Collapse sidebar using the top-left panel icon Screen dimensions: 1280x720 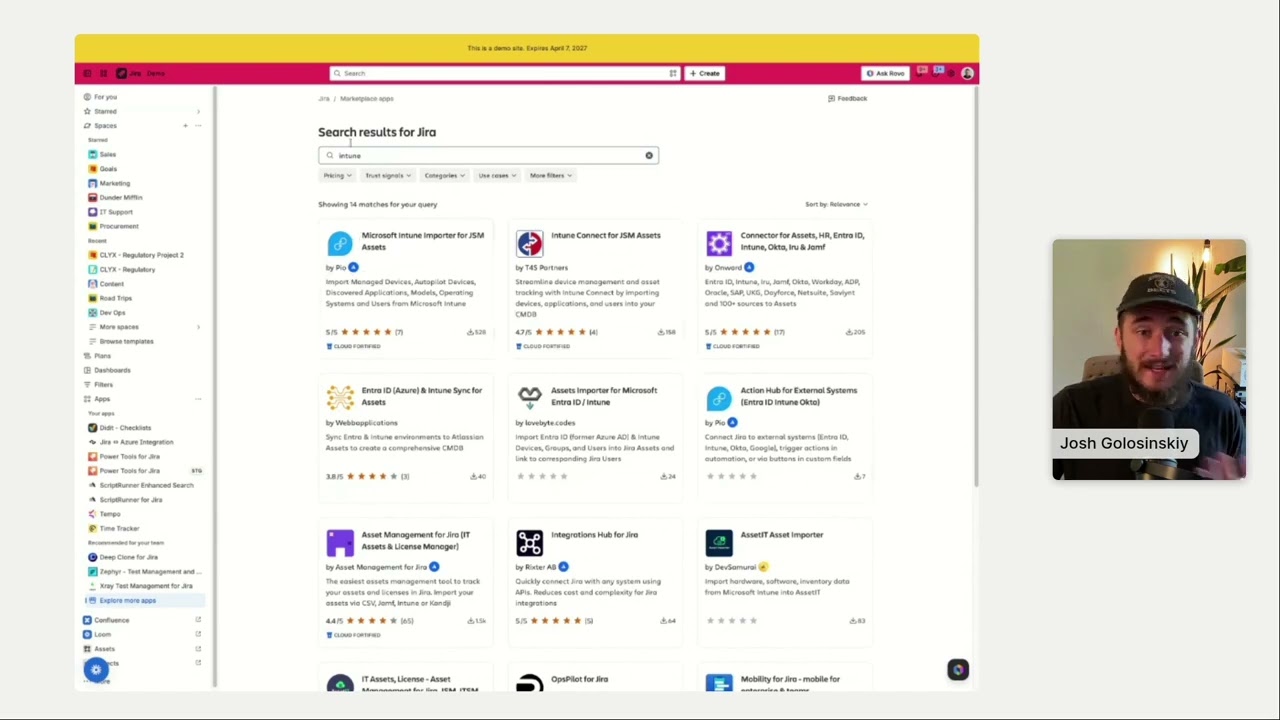click(x=87, y=73)
